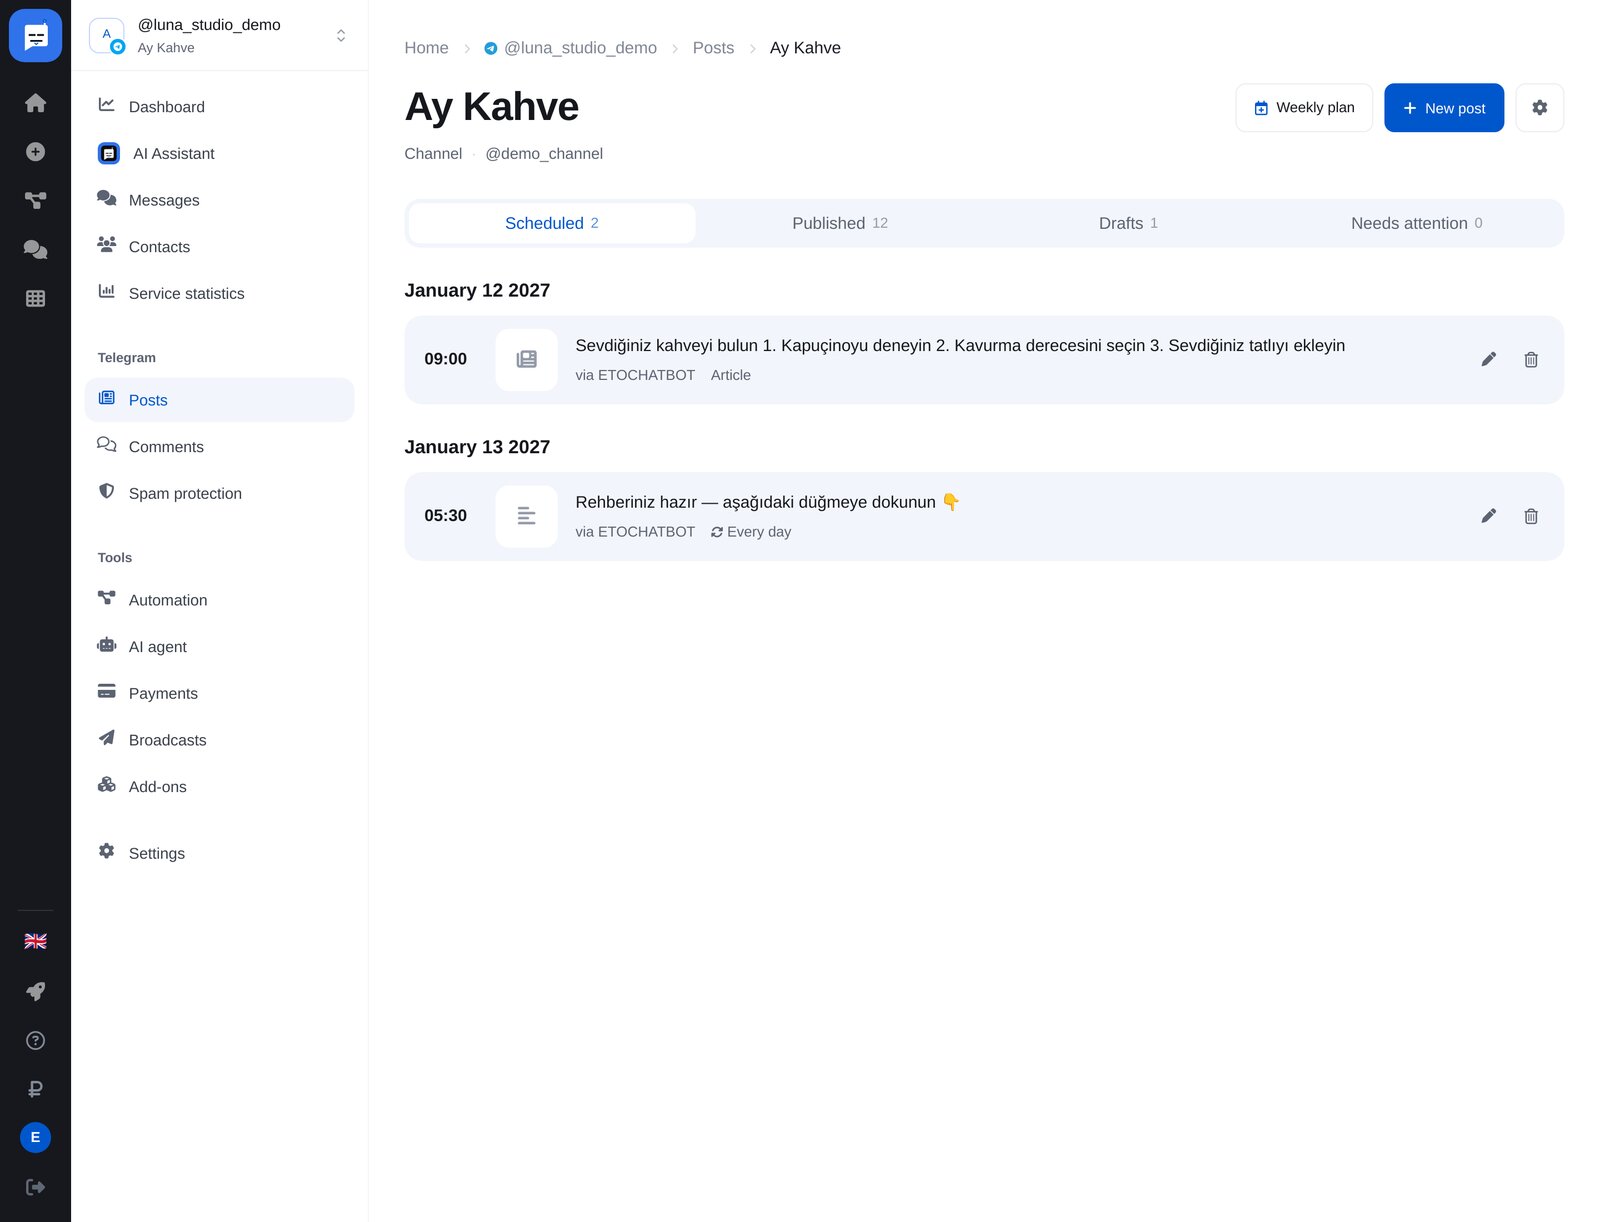Open Automation under Tools
This screenshot has height=1222, width=1600.
(x=219, y=600)
